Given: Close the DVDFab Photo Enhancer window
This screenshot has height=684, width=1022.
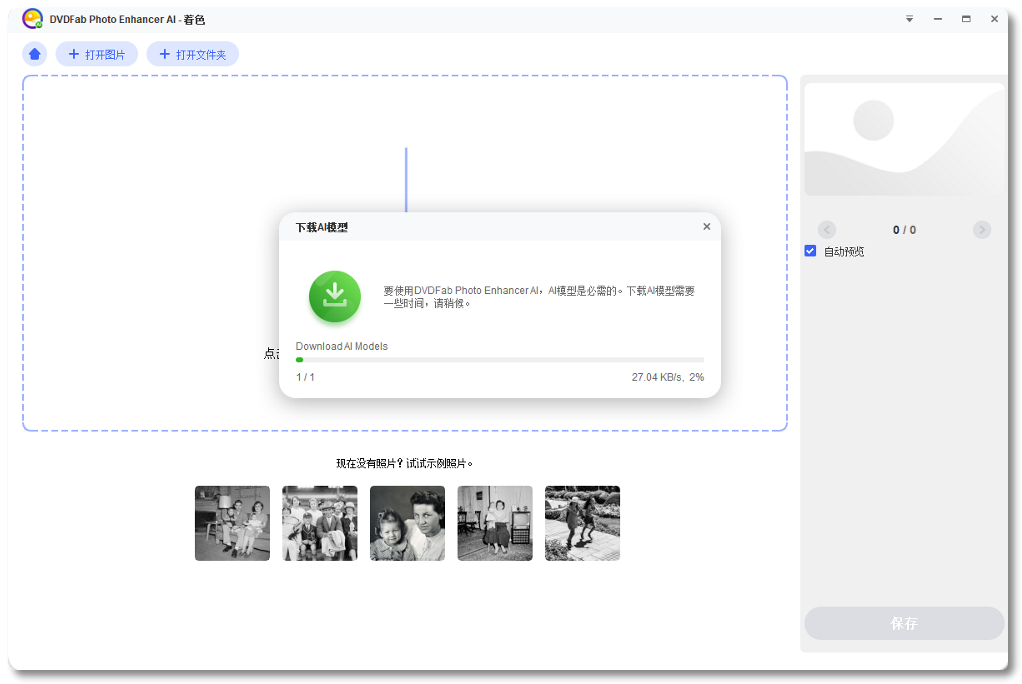Looking at the screenshot, I should tap(994, 19).
